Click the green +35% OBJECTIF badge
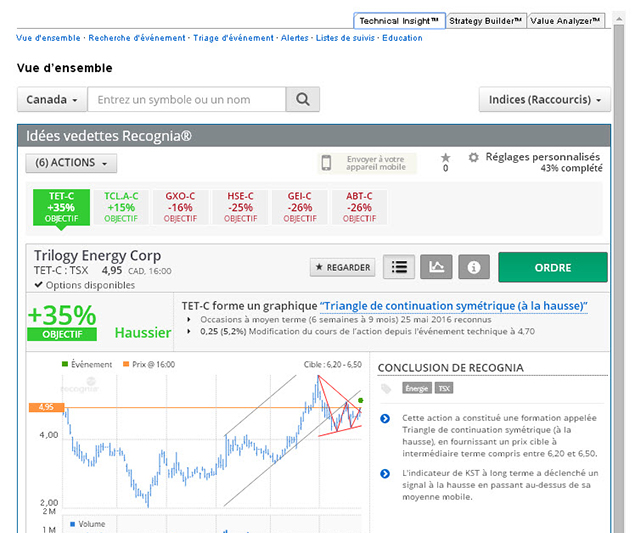The image size is (635, 533). click(62, 322)
